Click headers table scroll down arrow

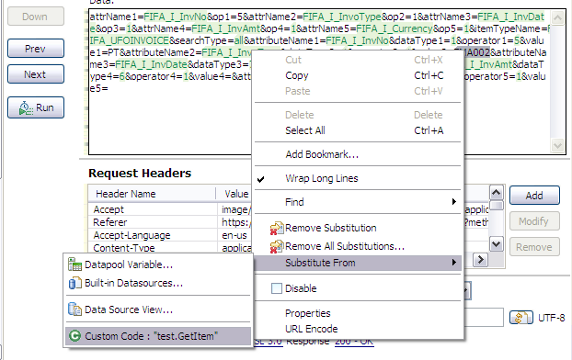click(496, 244)
